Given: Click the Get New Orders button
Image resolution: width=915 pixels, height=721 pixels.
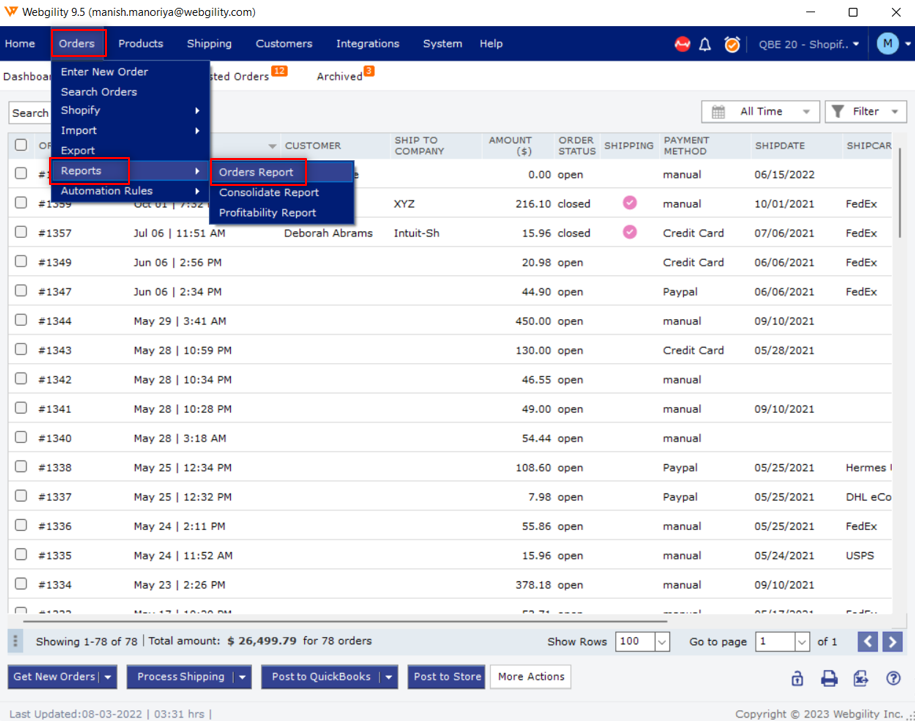Looking at the screenshot, I should pyautogui.click(x=54, y=677).
